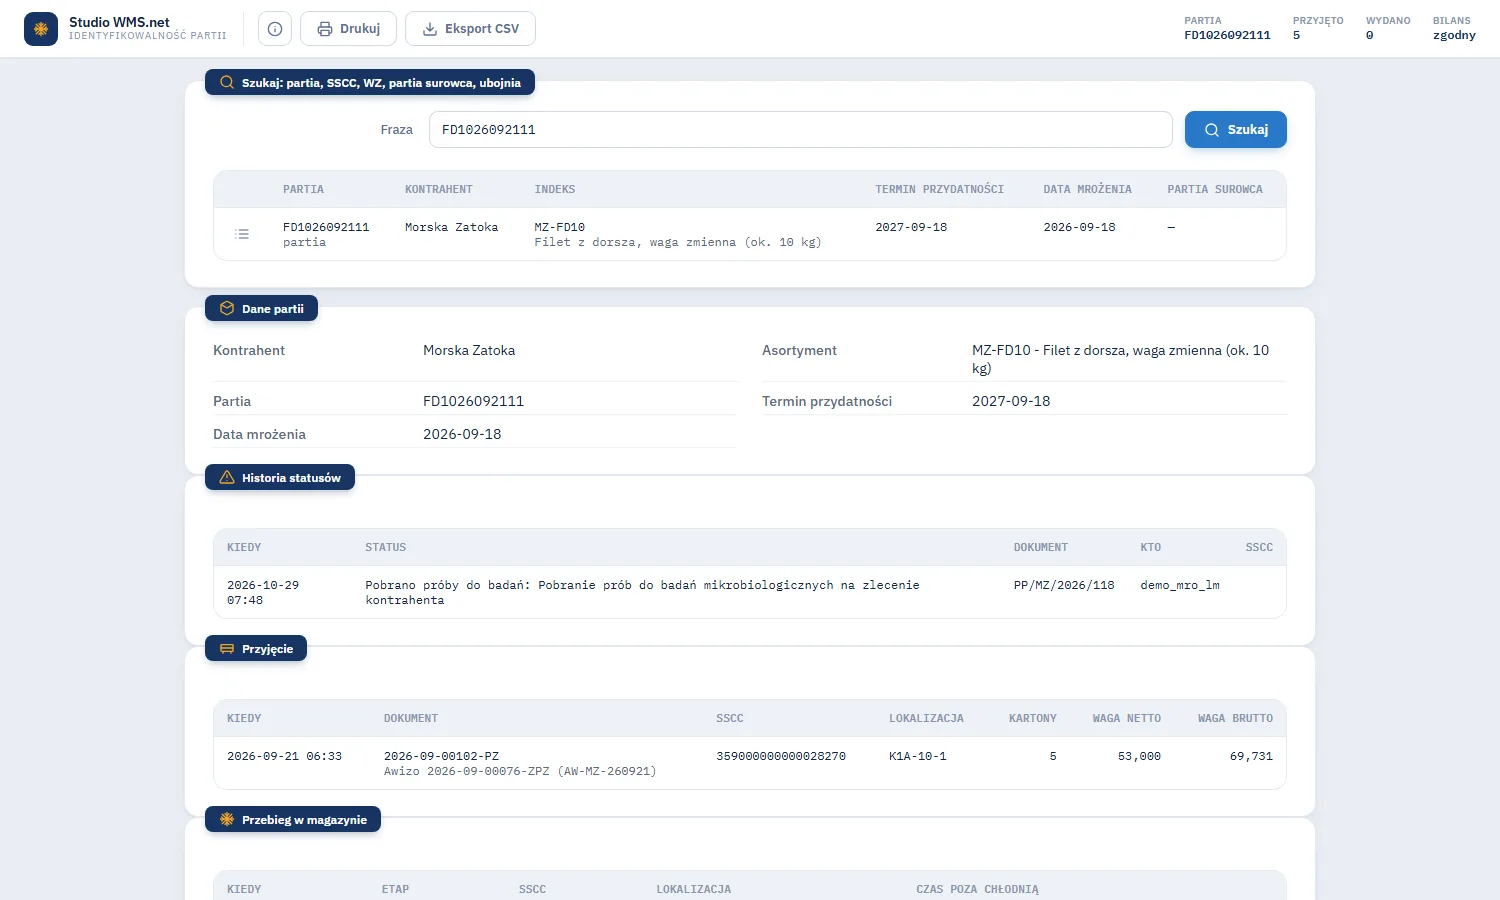Click the Pobrano próby do badań status text
The height and width of the screenshot is (900, 1500).
click(x=642, y=592)
